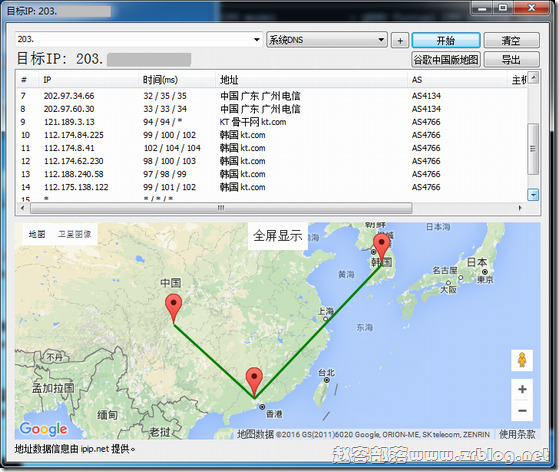Screen dimensions: 559x472
Task: Expand the 系统DNS combo box
Action: (327, 40)
